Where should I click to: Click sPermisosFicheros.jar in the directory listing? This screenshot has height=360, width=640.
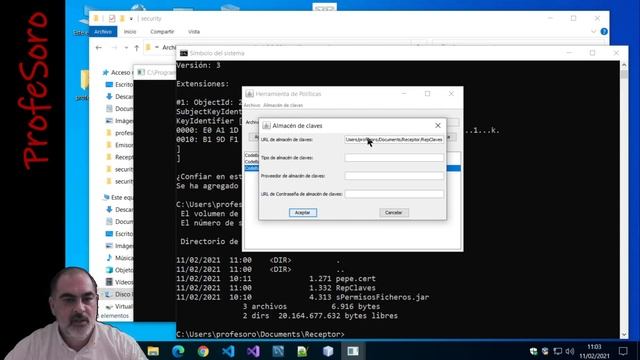pyautogui.click(x=382, y=297)
